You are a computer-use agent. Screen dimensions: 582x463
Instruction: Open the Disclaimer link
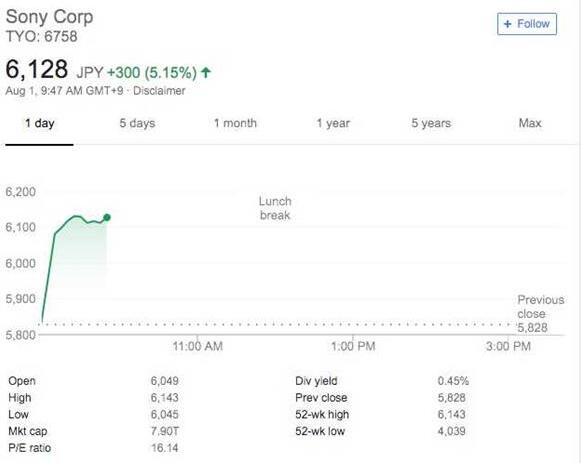click(159, 91)
